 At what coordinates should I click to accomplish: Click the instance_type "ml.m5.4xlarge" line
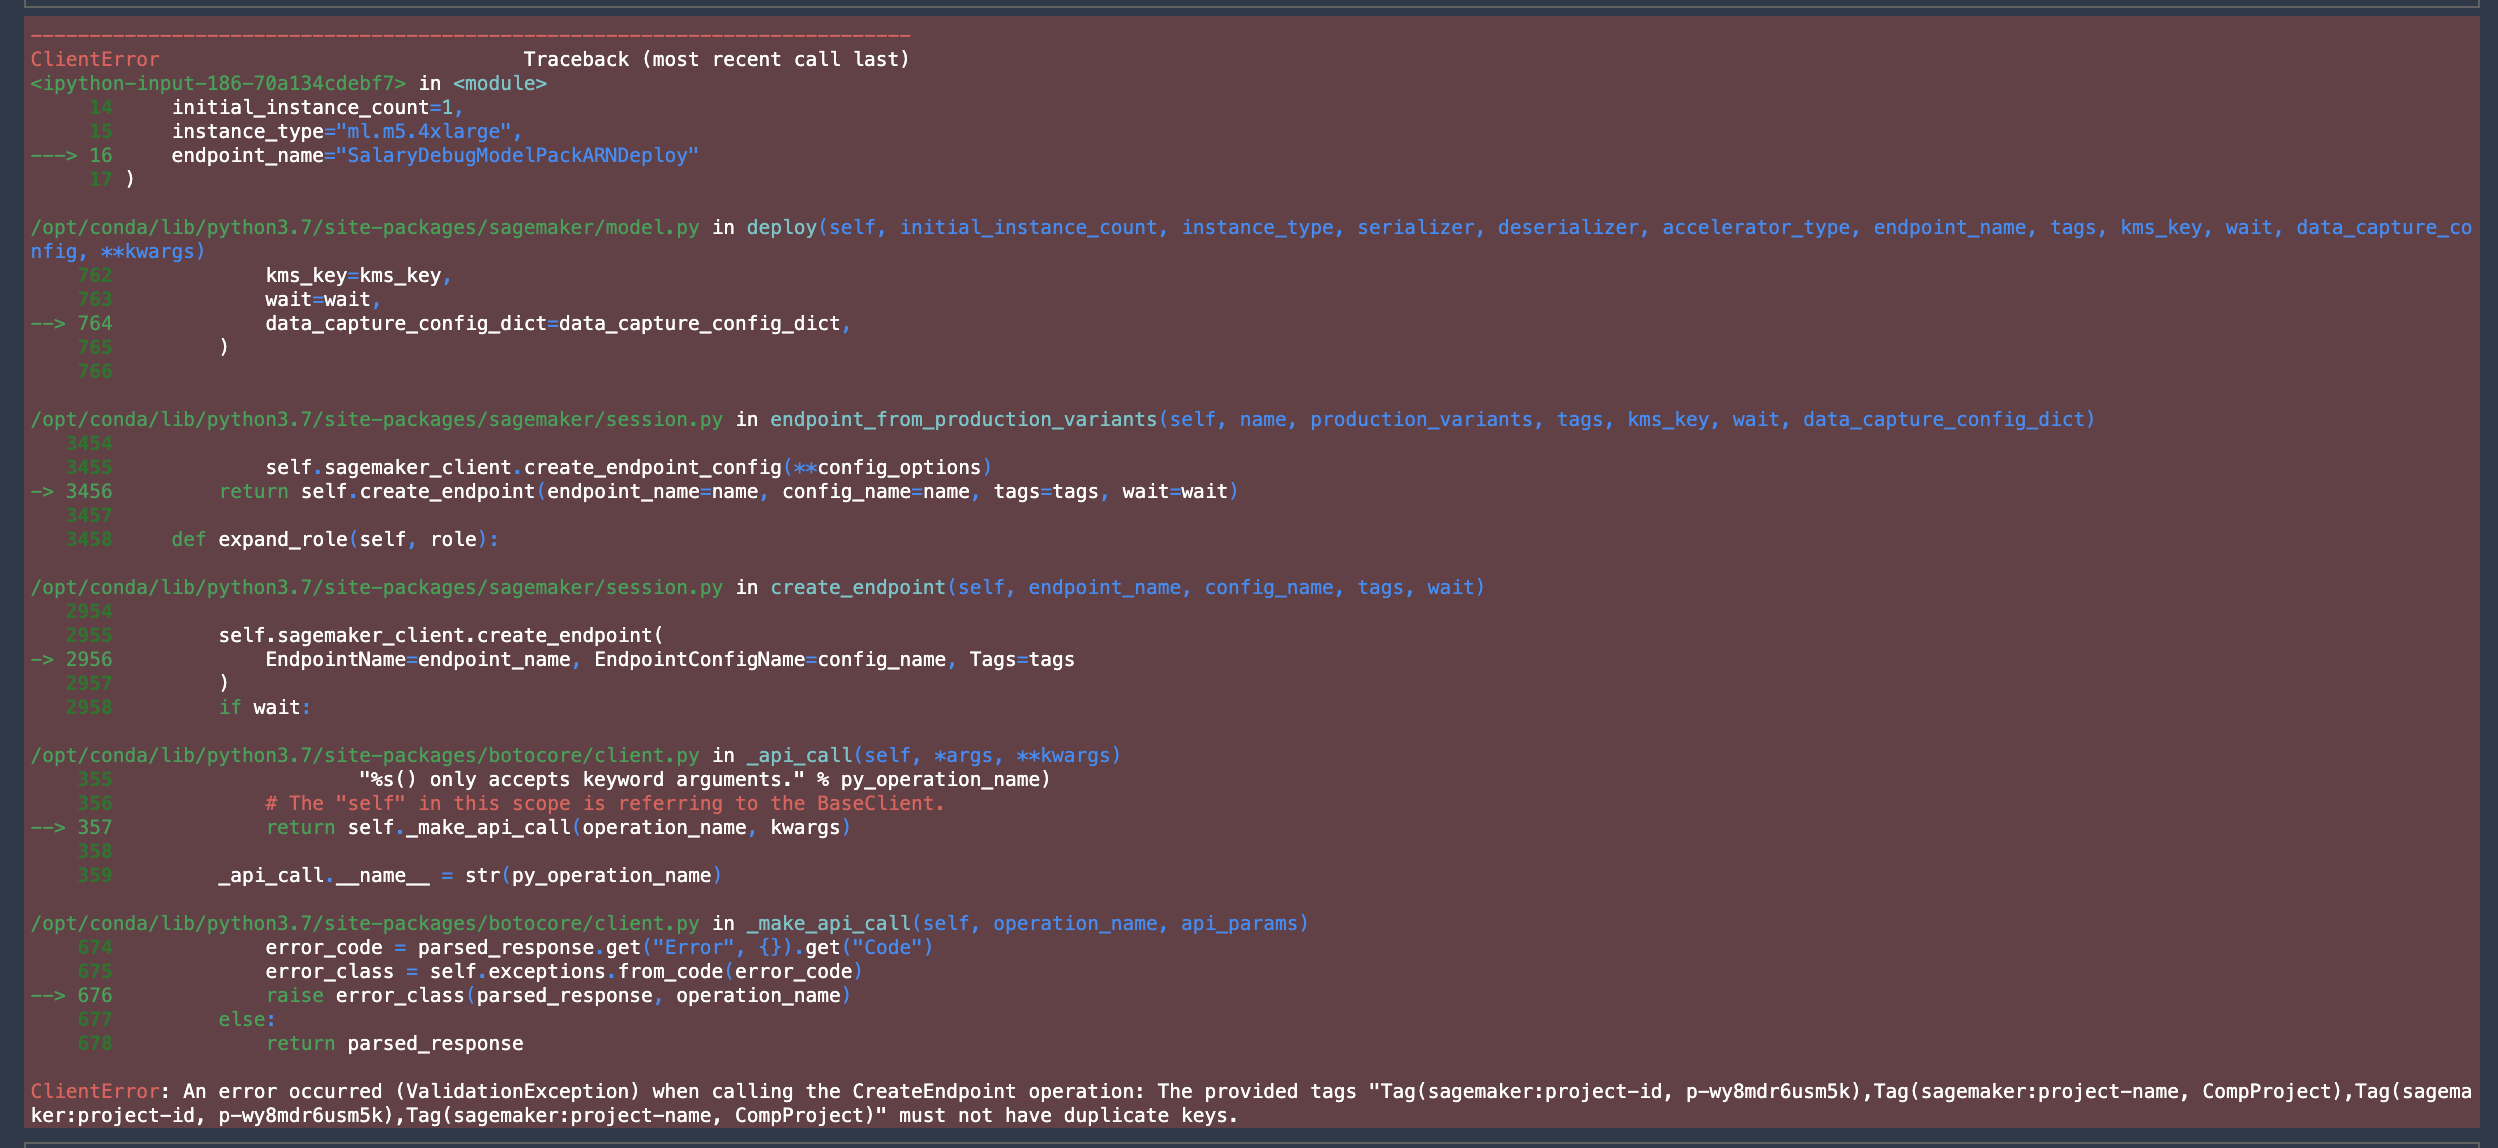tap(347, 131)
